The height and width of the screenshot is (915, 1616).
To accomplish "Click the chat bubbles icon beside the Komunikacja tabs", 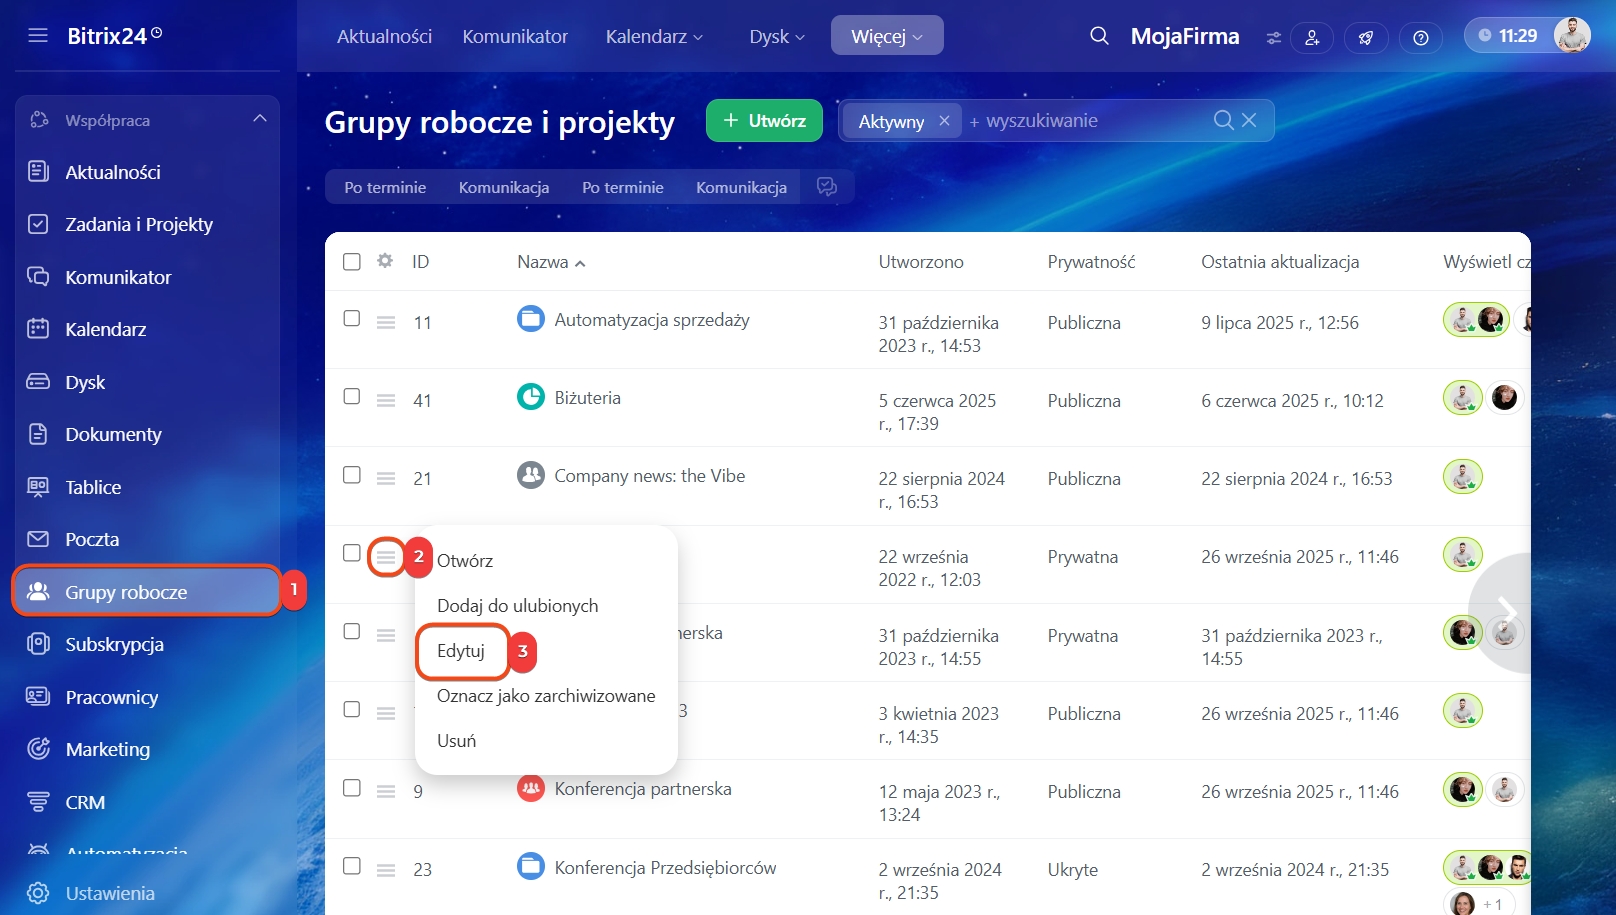I will tap(827, 187).
